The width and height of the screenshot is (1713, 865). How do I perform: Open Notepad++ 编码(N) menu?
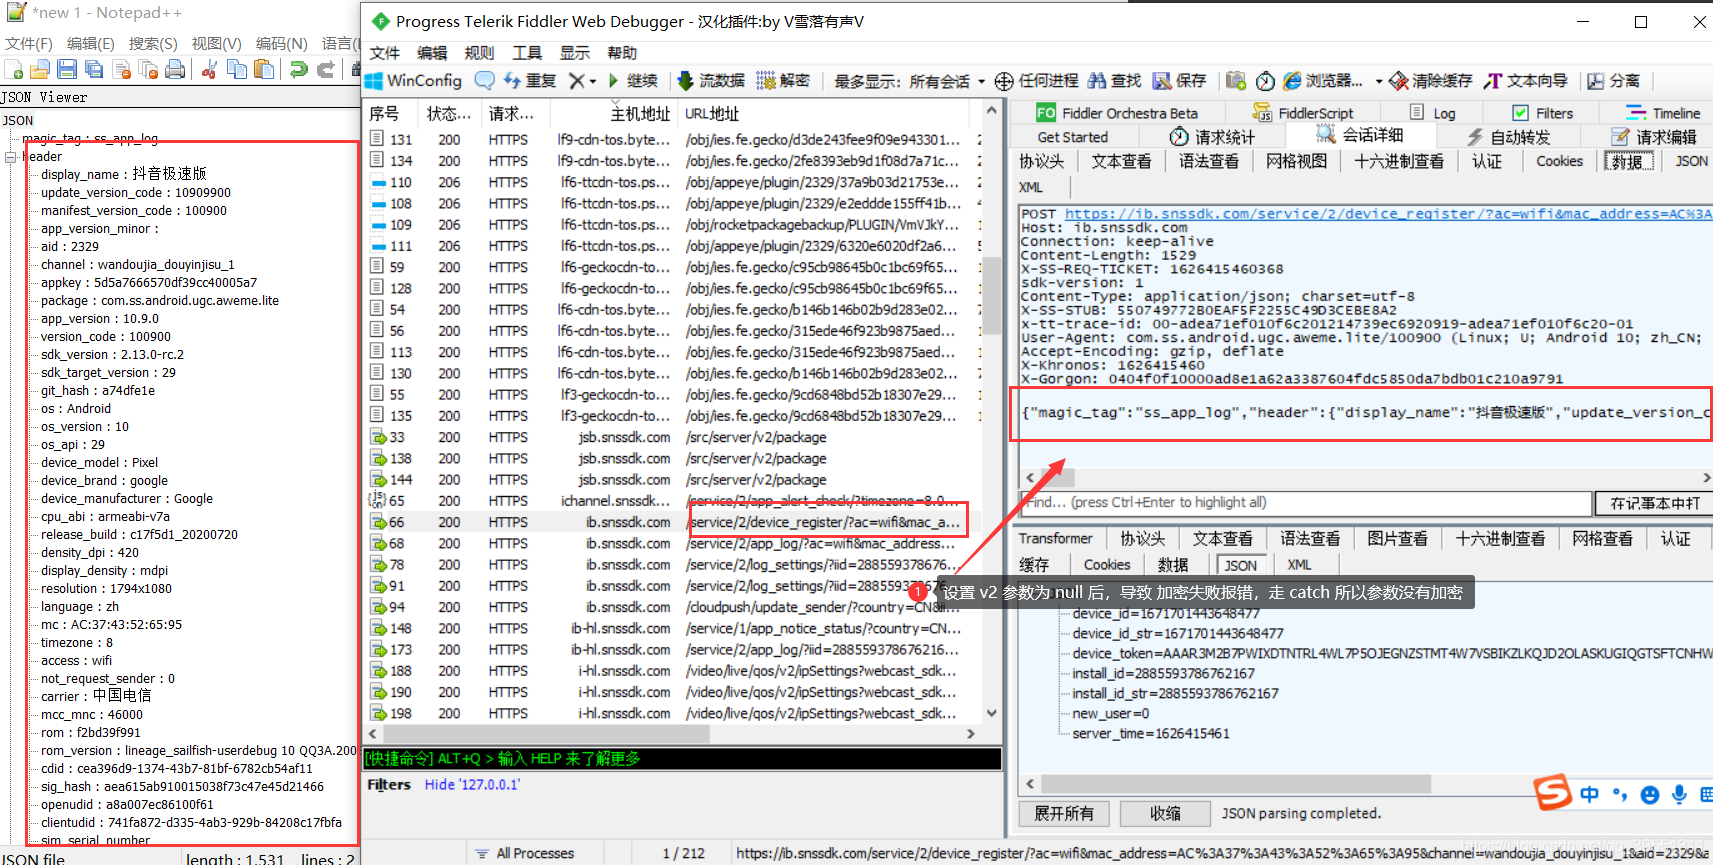[281, 43]
